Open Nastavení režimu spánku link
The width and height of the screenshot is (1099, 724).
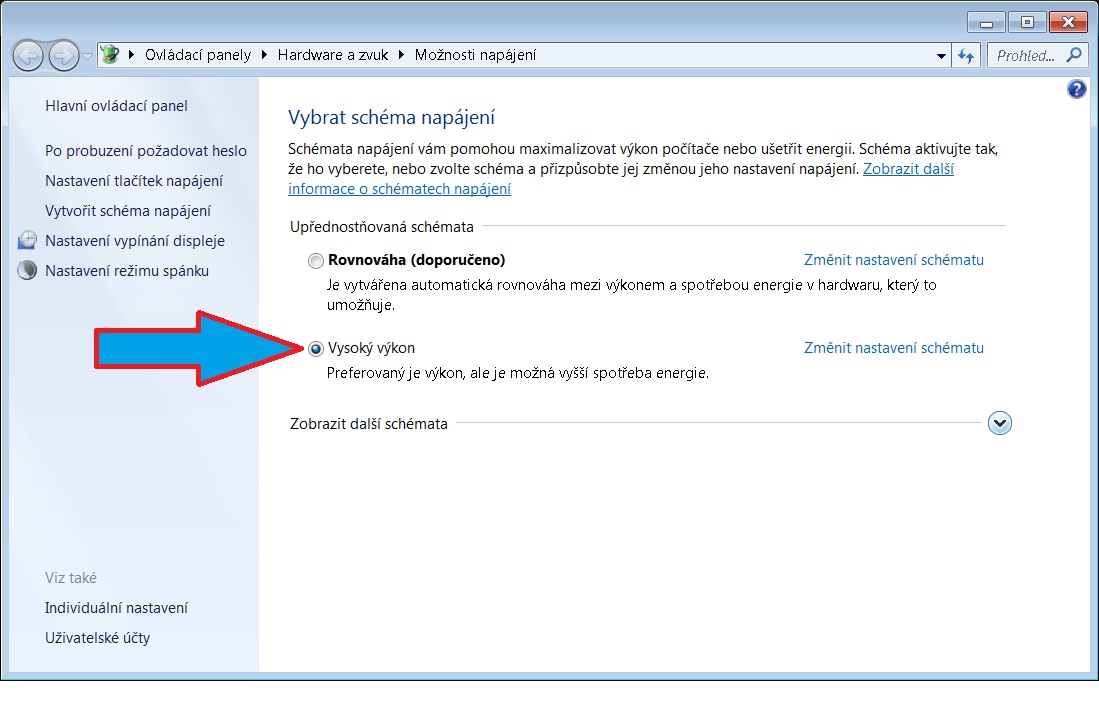click(127, 271)
